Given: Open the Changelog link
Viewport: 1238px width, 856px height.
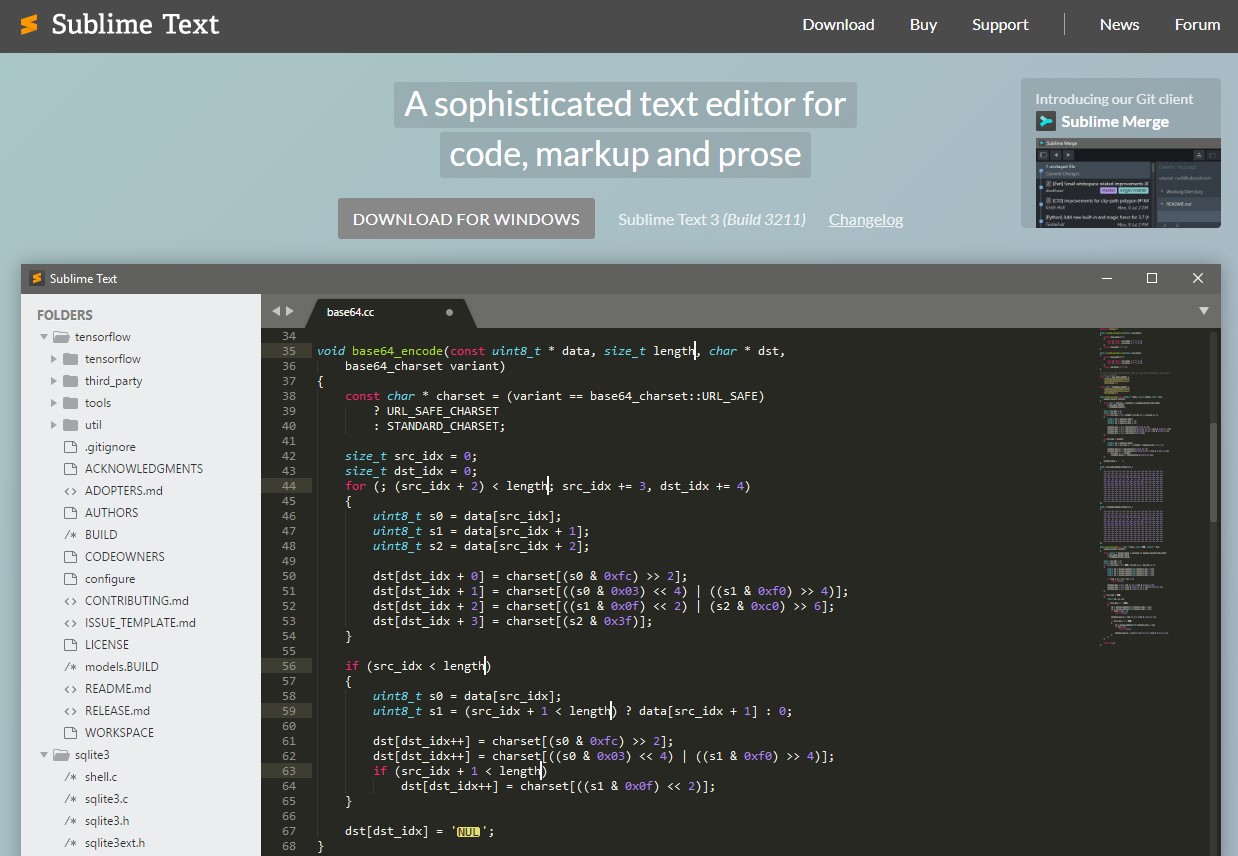Looking at the screenshot, I should pos(865,219).
